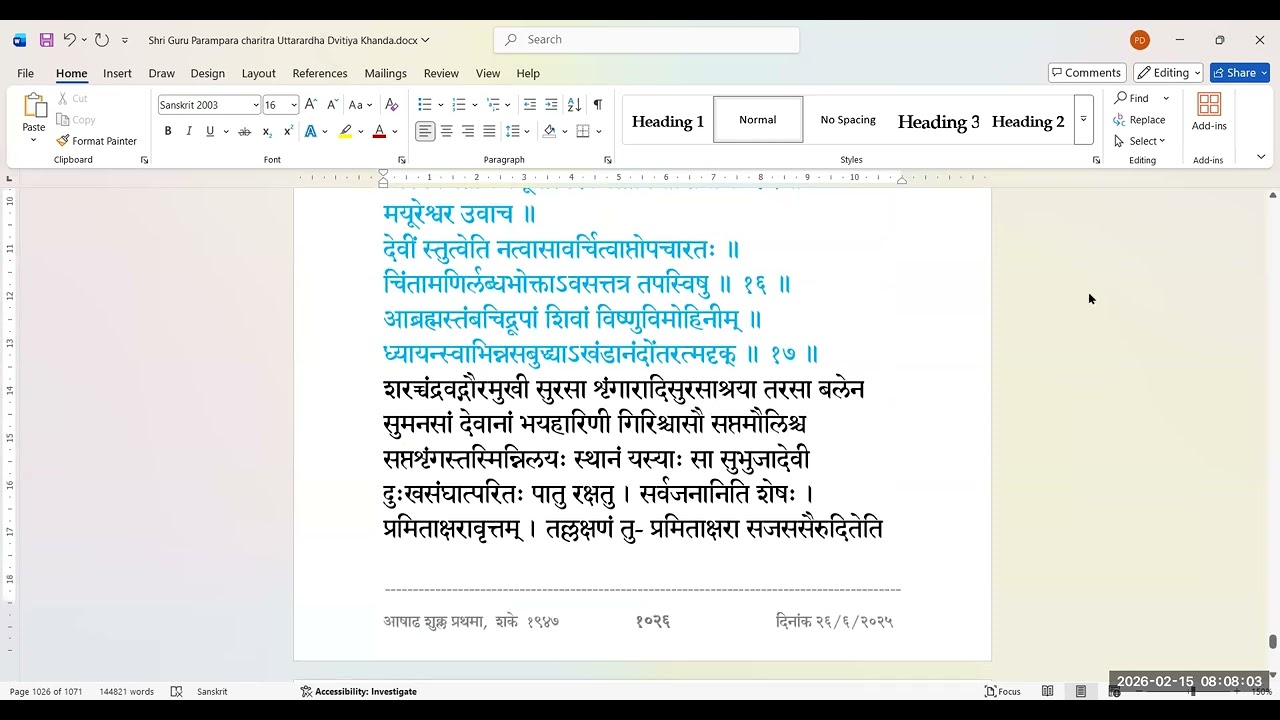The width and height of the screenshot is (1280, 720).
Task: Click the vertical scrollbar thumb
Action: pos(1273,642)
